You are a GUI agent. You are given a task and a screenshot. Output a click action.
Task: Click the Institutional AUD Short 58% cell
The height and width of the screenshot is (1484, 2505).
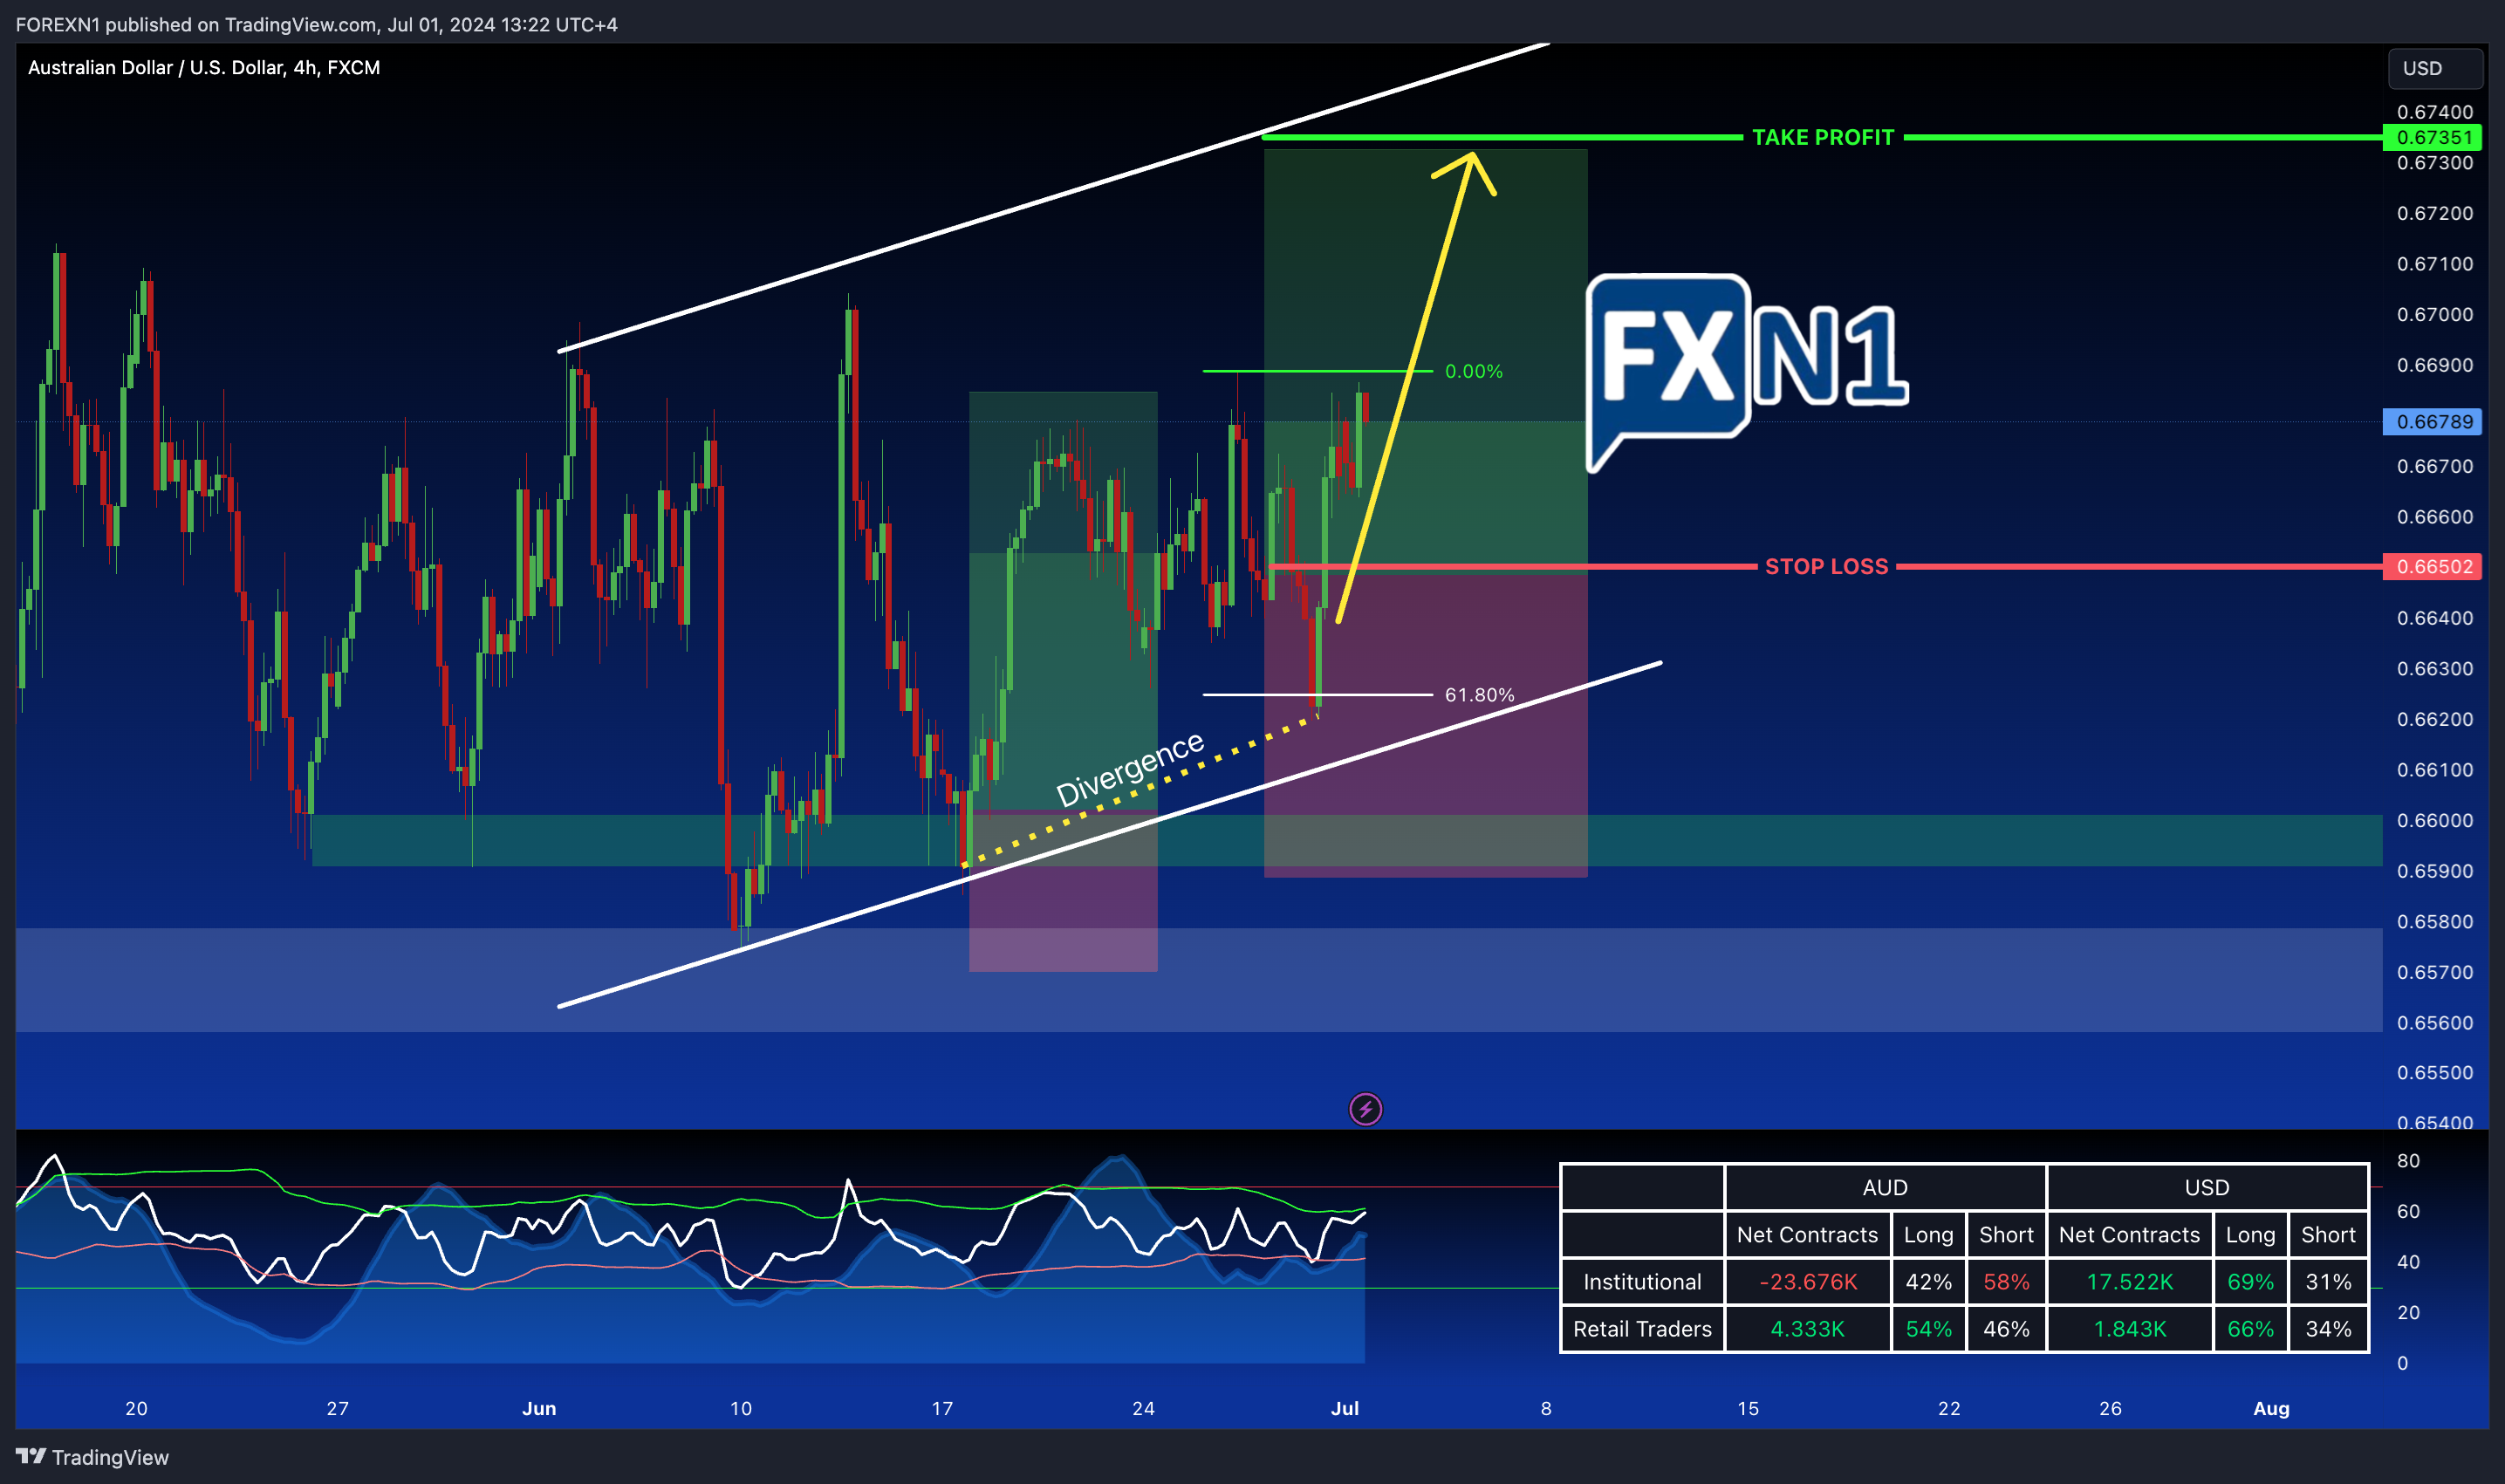(x=2006, y=1281)
